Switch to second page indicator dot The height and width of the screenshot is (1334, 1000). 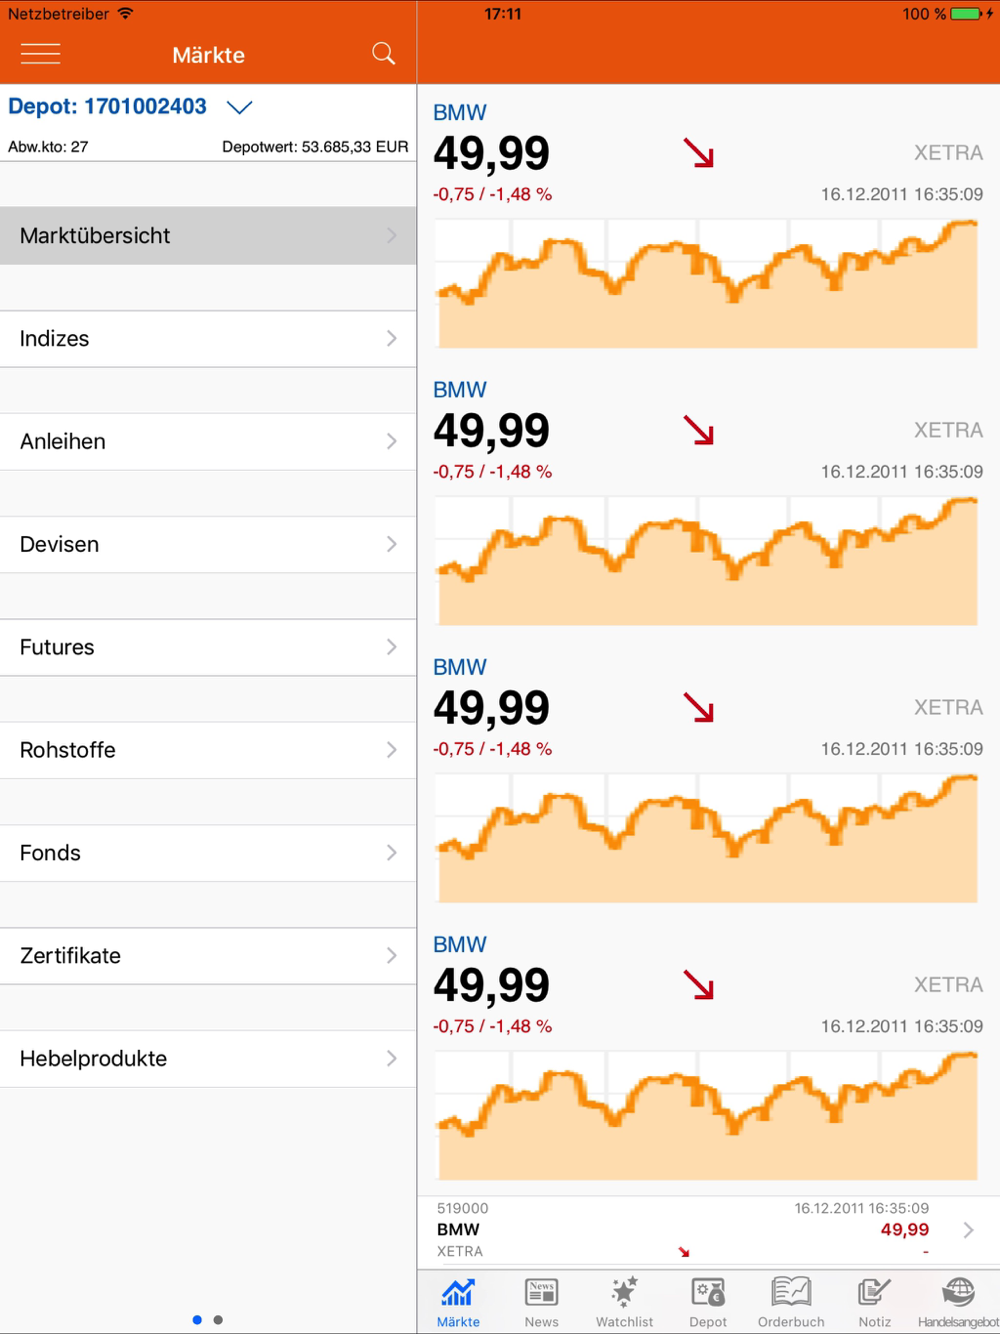pos(218,1320)
